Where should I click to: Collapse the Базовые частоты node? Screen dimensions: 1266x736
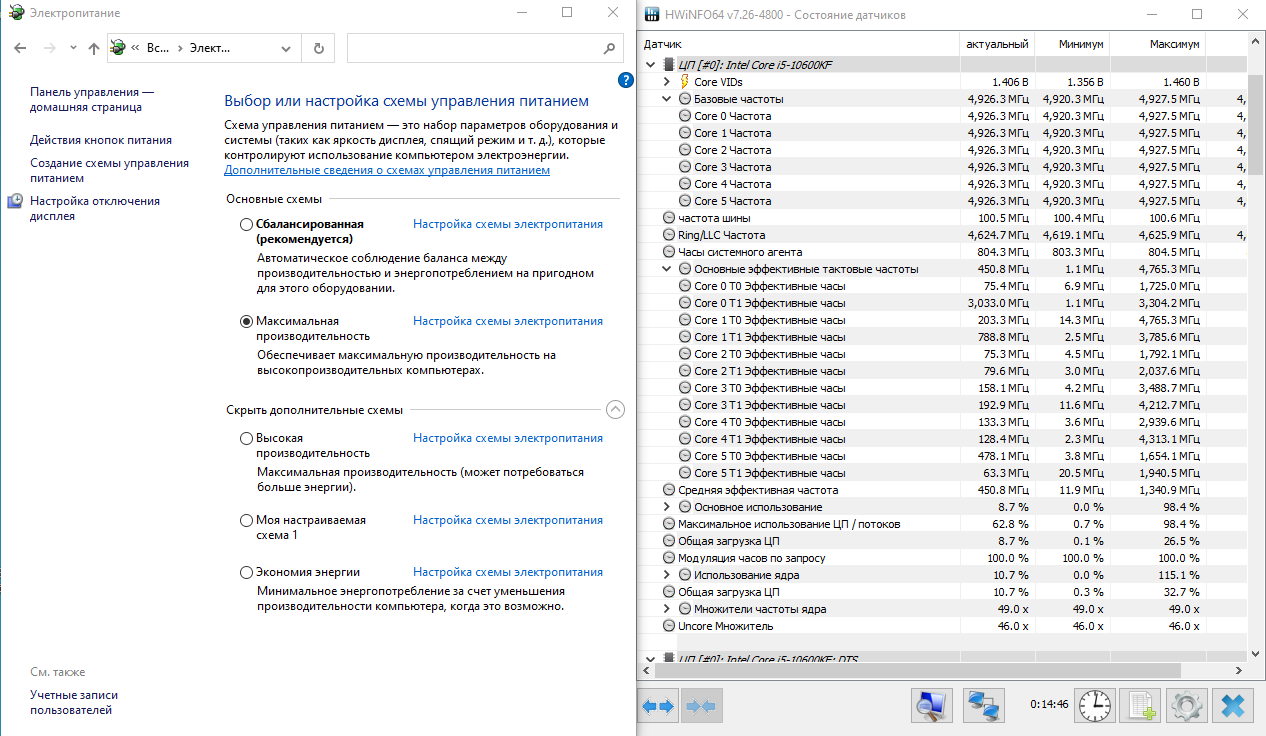click(x=667, y=99)
